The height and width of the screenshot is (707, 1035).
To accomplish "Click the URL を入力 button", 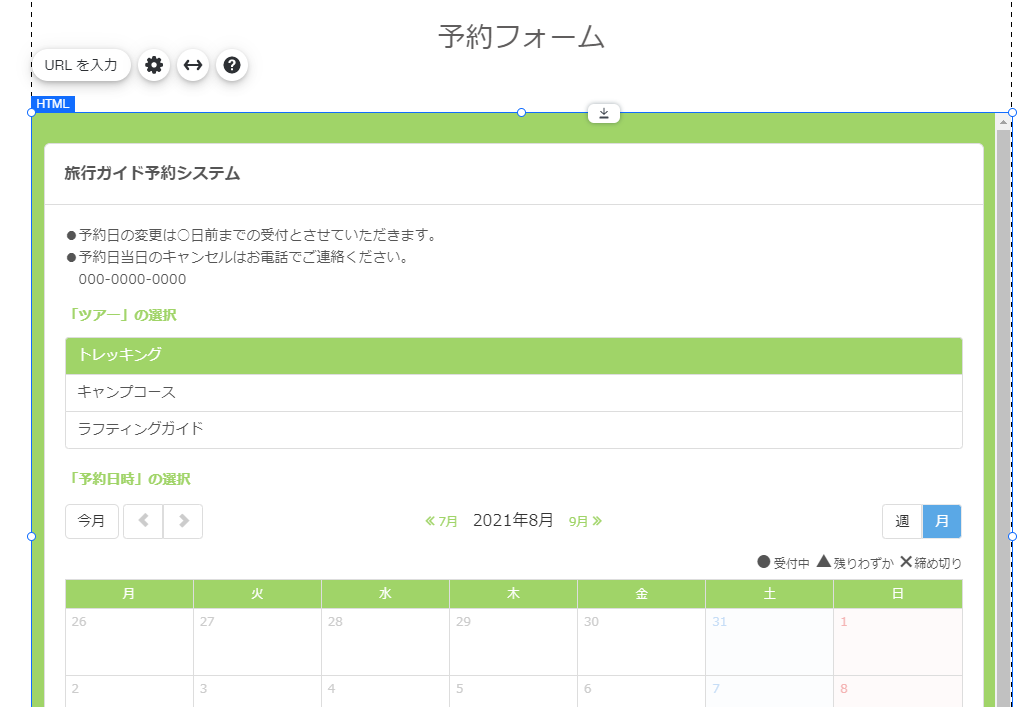I will click(81, 65).
